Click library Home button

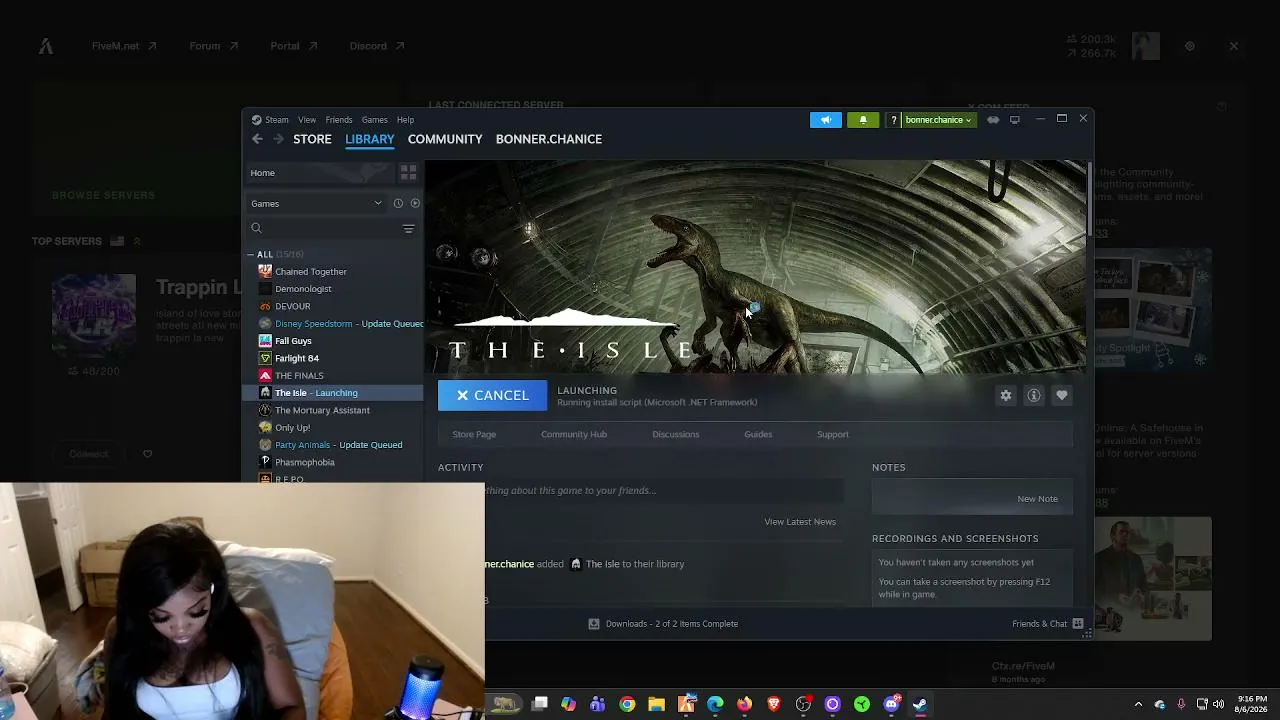coord(320,173)
